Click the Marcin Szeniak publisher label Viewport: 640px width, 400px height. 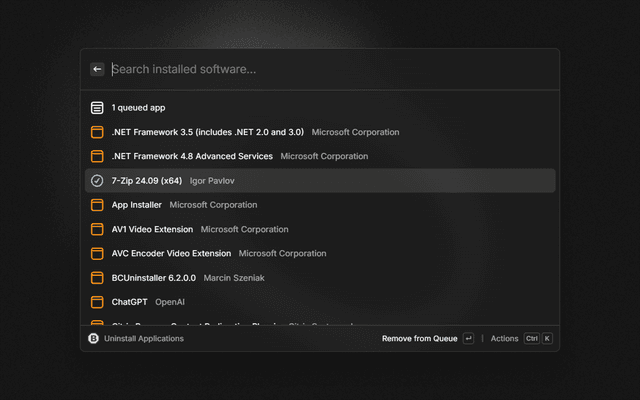coord(234,278)
